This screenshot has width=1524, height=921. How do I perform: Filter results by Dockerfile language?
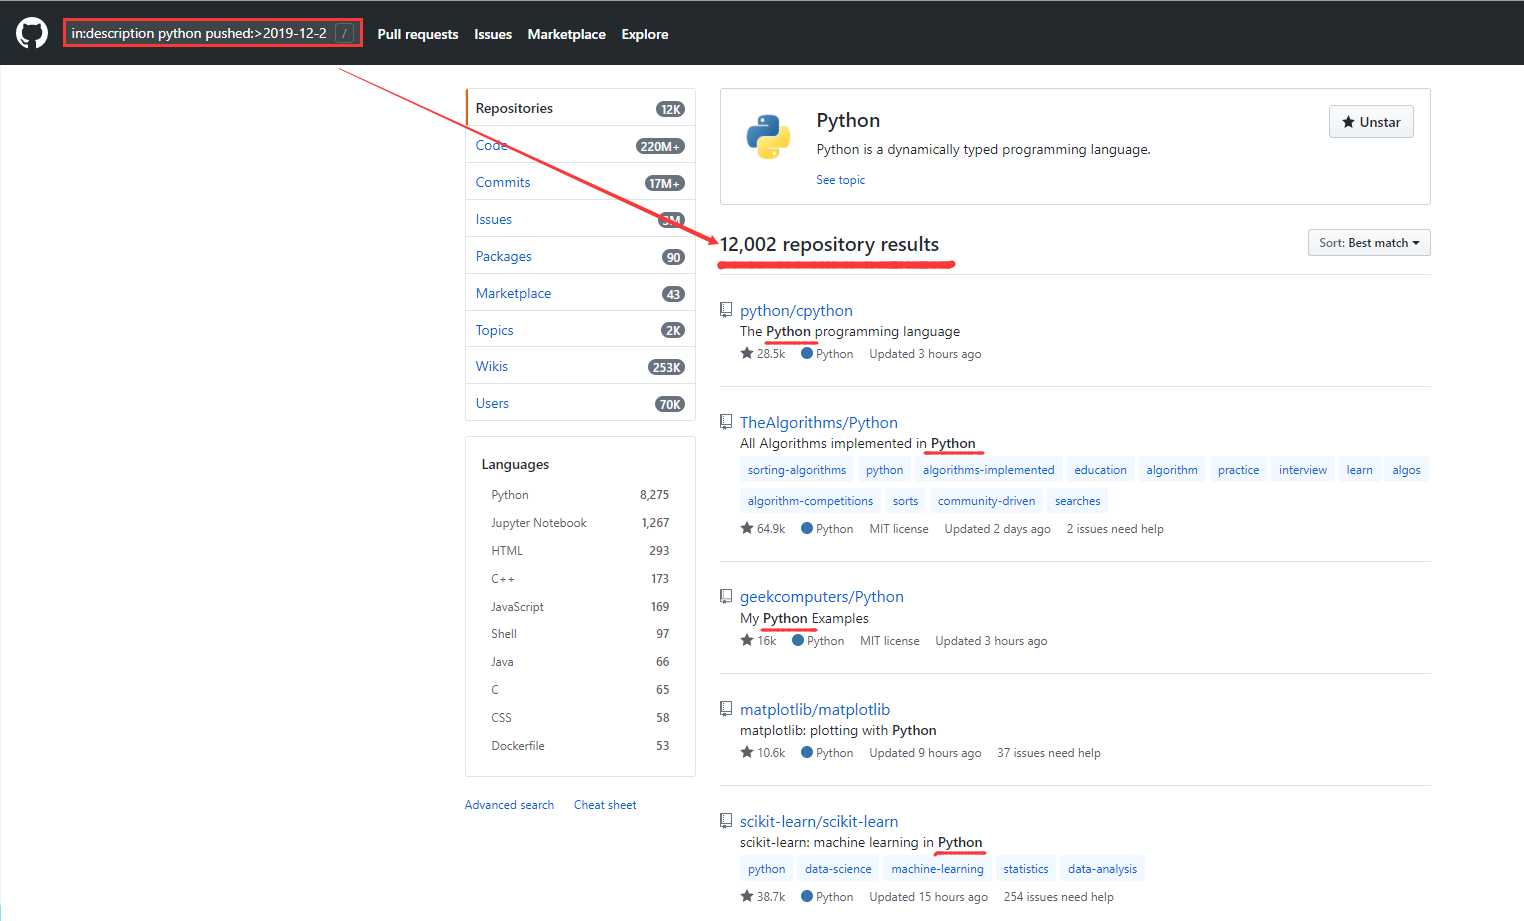tap(580, 746)
